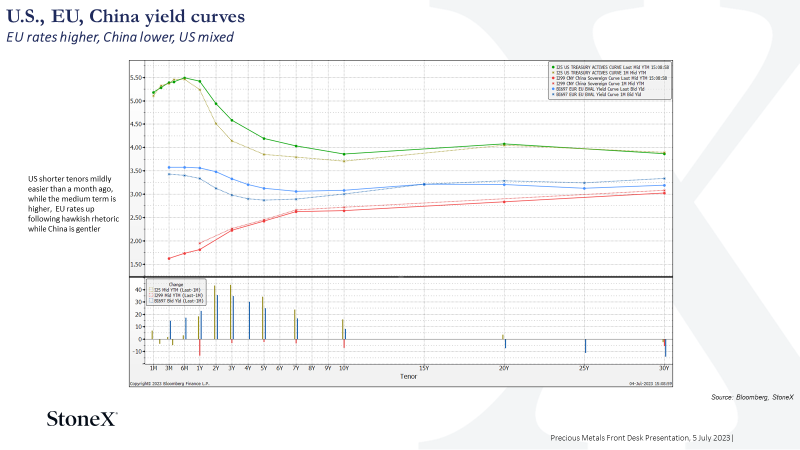Image resolution: width=800 pixels, height=450 pixels.
Task: Click the 20Y tenor label
Action: tap(504, 368)
